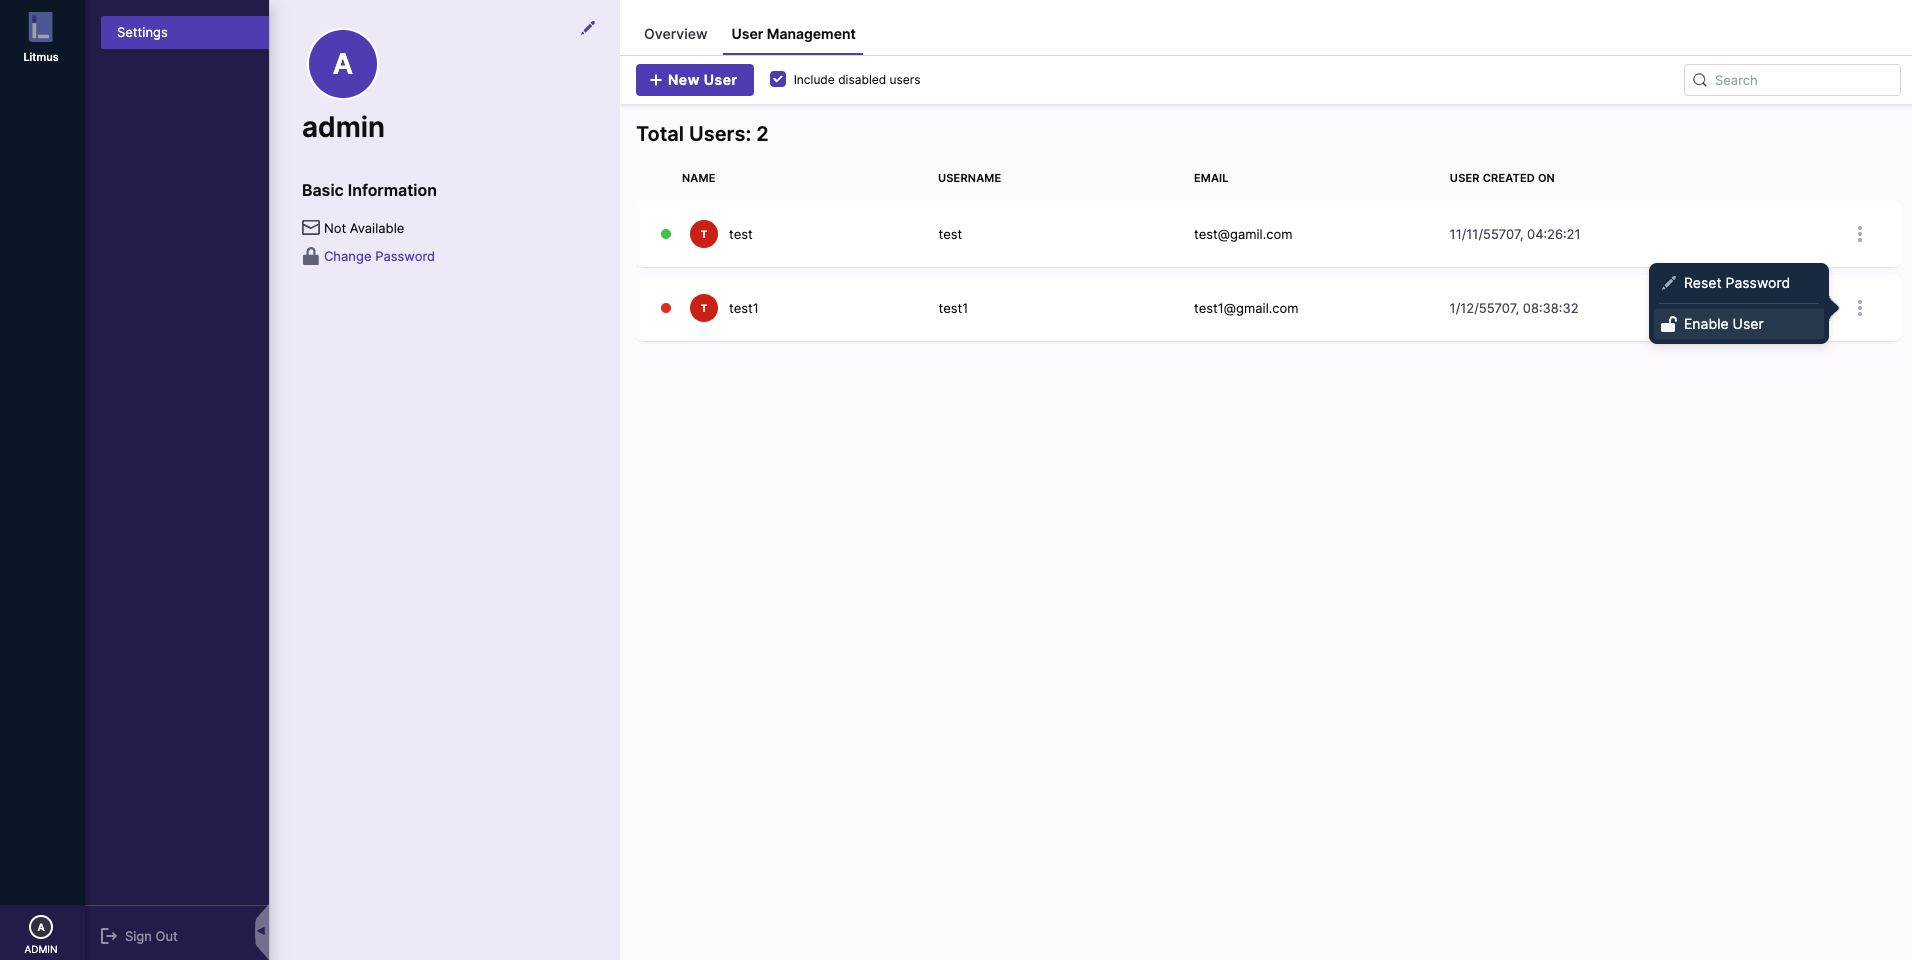This screenshot has height=960, width=1912.
Task: Close three-dot menu for test1 user
Action: [1860, 308]
